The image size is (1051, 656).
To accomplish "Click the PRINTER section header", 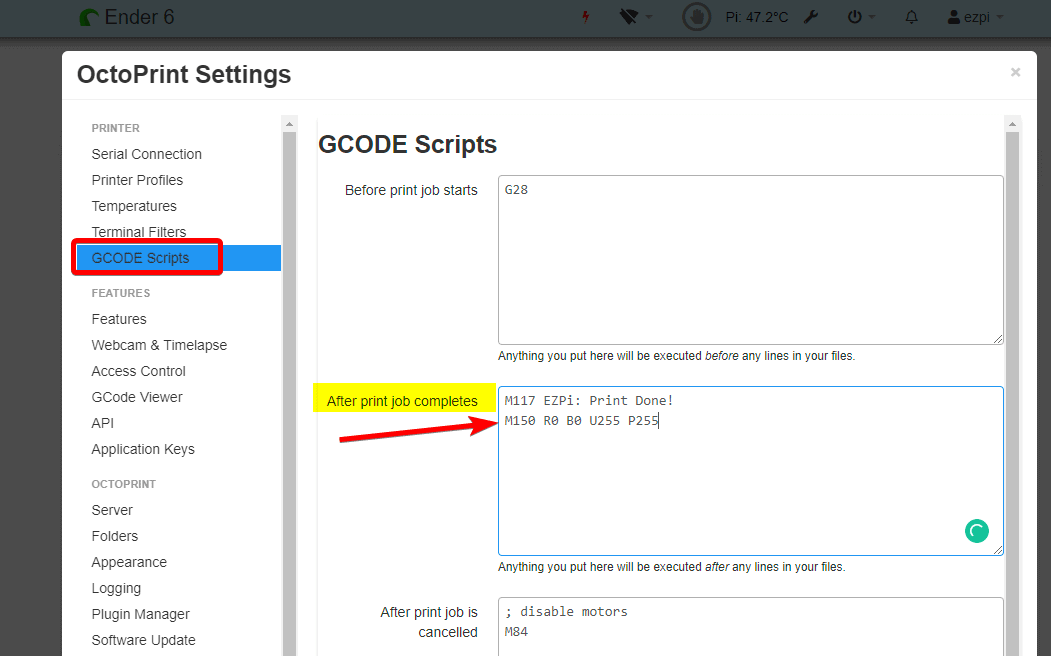I will 116,128.
